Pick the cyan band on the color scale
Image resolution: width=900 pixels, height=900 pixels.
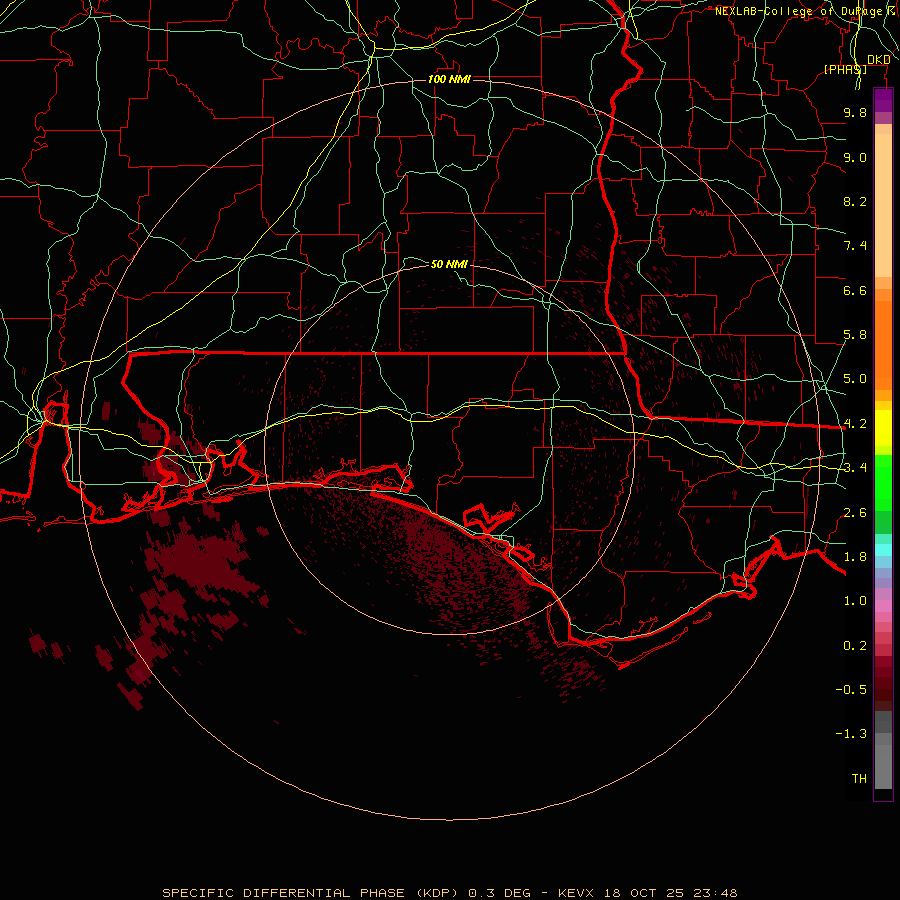point(883,550)
